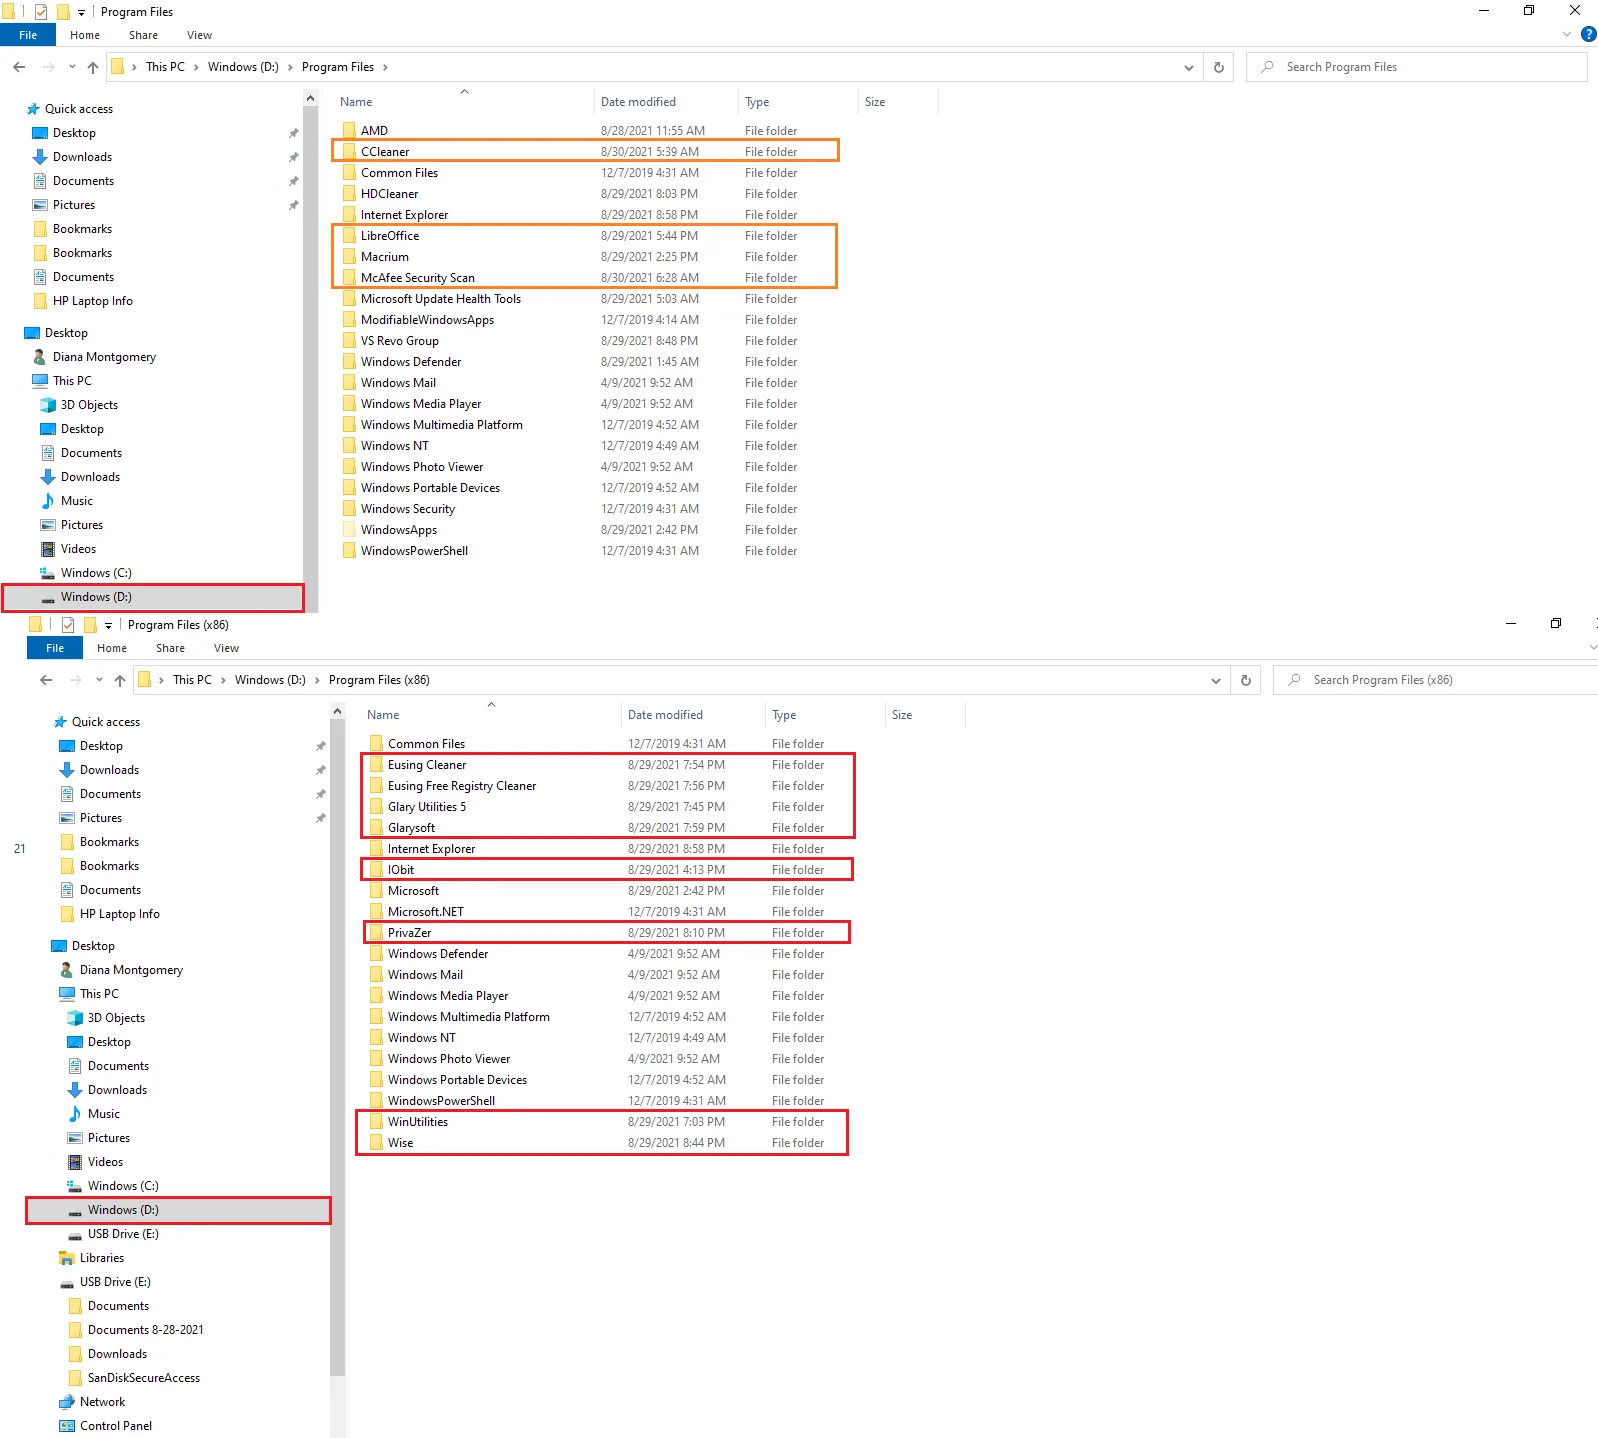This screenshot has height=1438, width=1598.
Task: Open SanDiskSecureAccess folder in bottom sidebar
Action: [x=144, y=1378]
